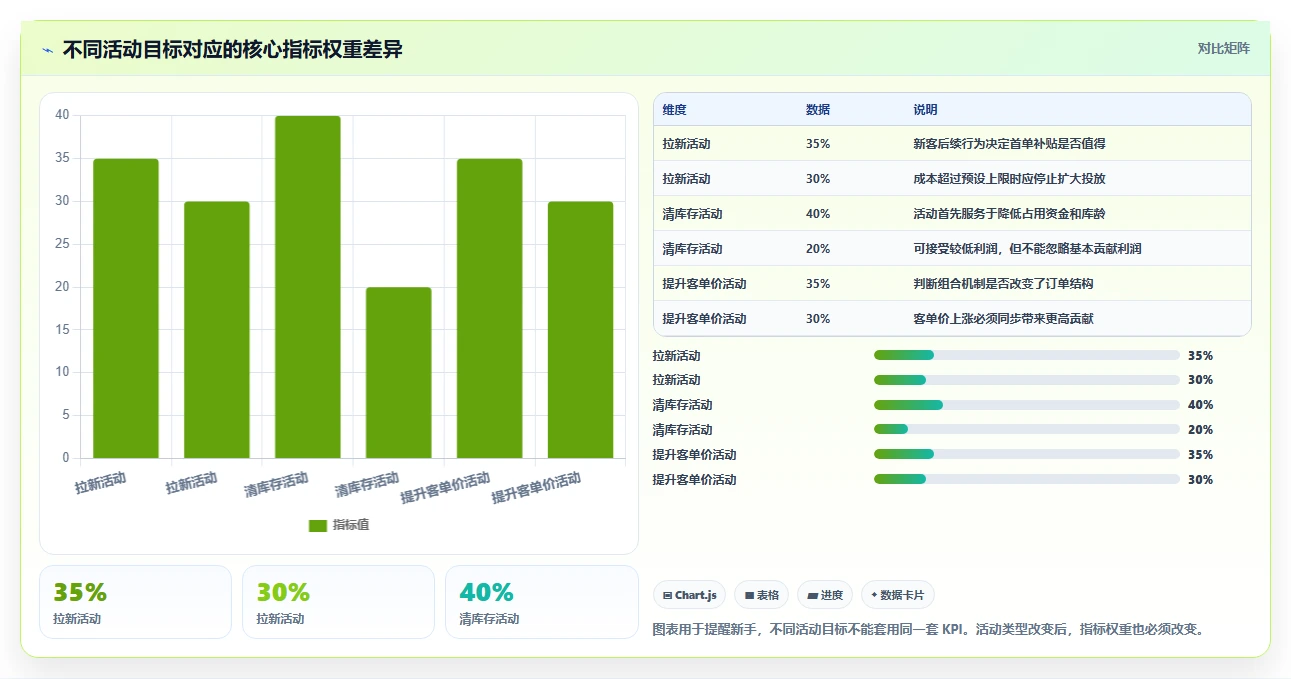The image size is (1291, 679).
Task: Click the text 新客后续行为决定首单补贴是否值得
Action: click(1009, 144)
